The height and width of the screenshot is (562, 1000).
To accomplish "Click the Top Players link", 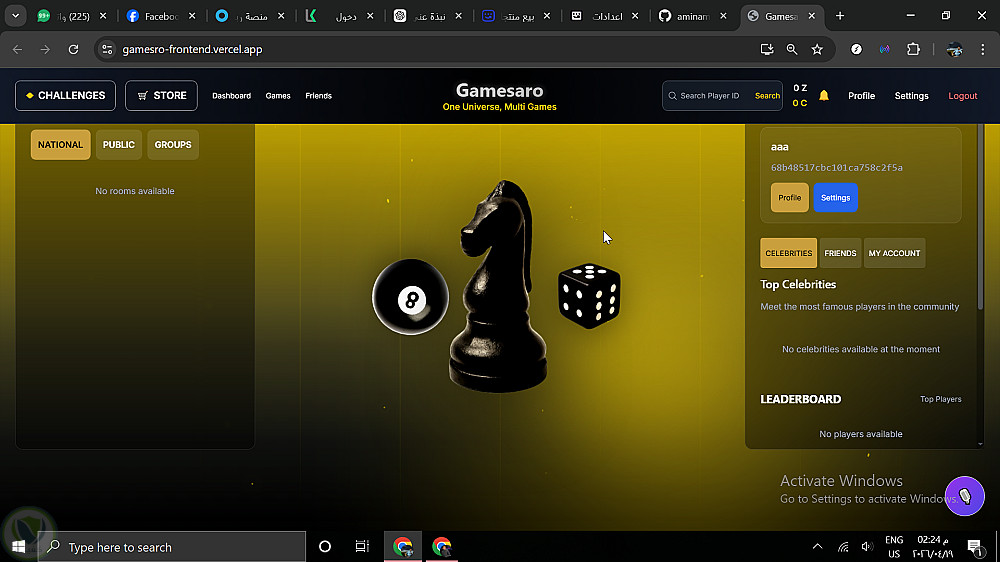I will click(x=941, y=399).
